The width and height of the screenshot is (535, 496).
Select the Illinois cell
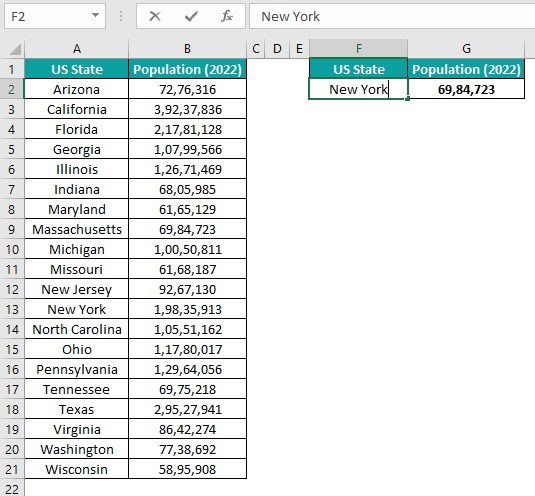coord(77,169)
